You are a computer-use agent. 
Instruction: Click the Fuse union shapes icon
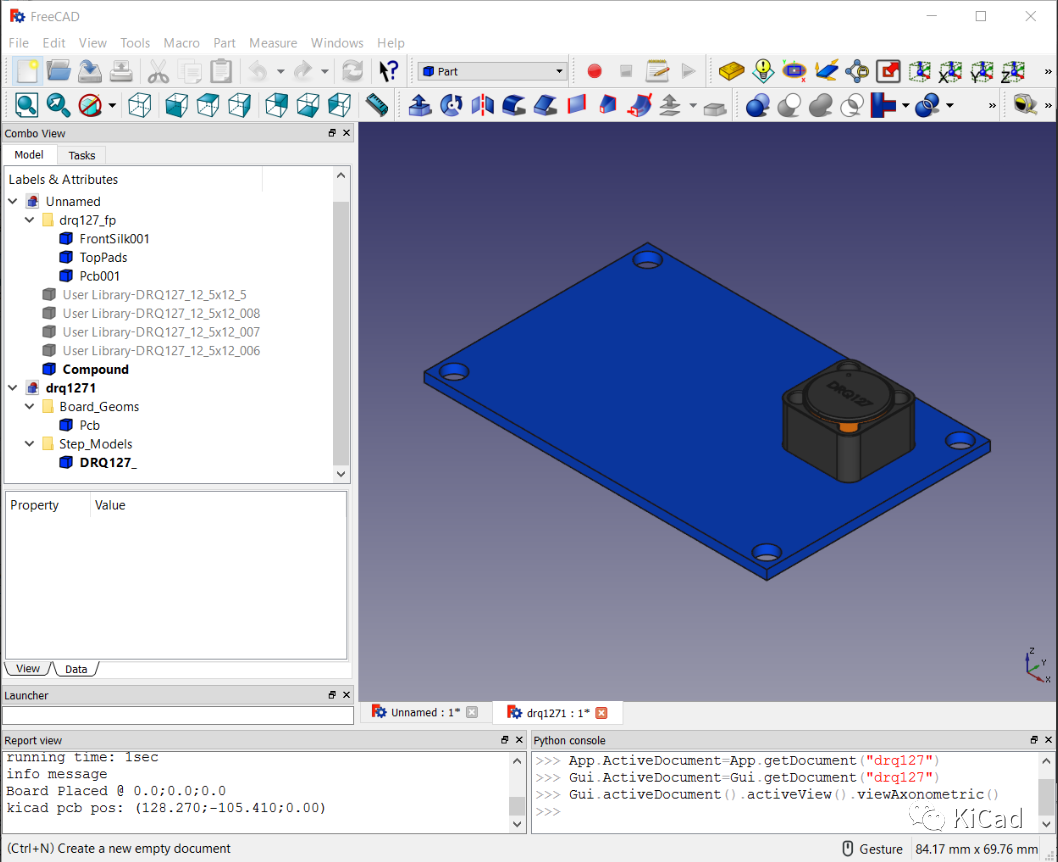[820, 105]
